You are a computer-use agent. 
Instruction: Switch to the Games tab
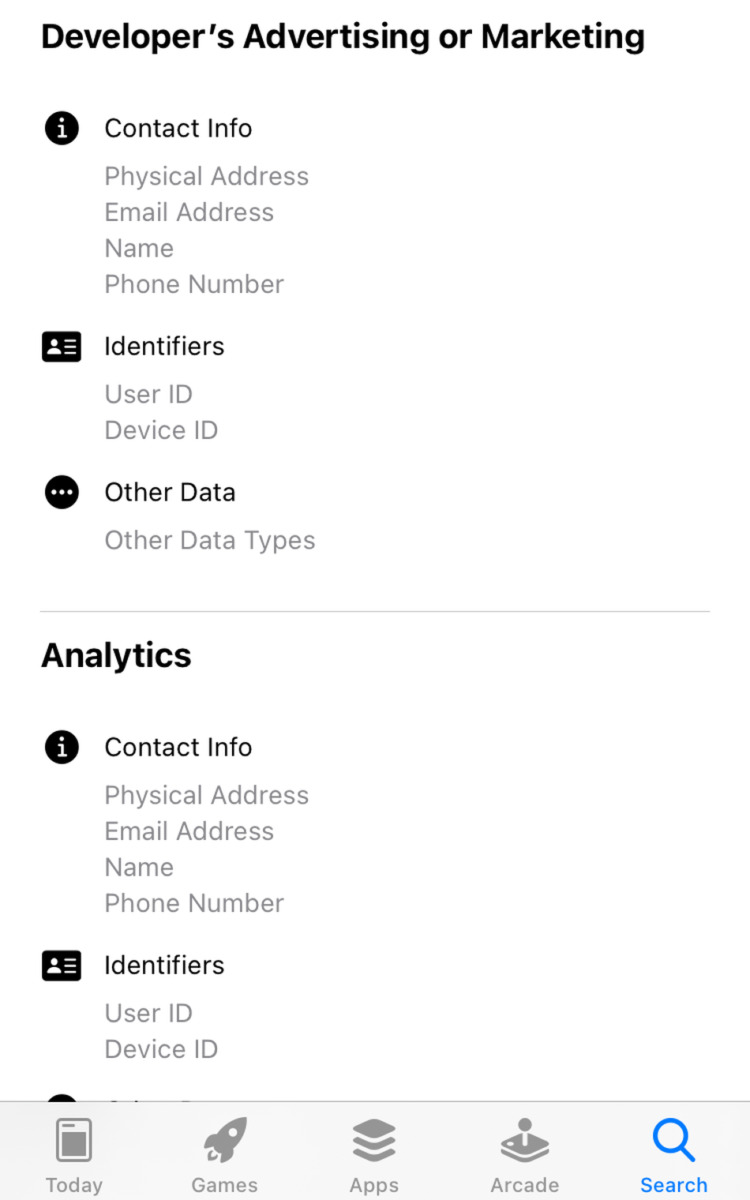(x=224, y=1156)
